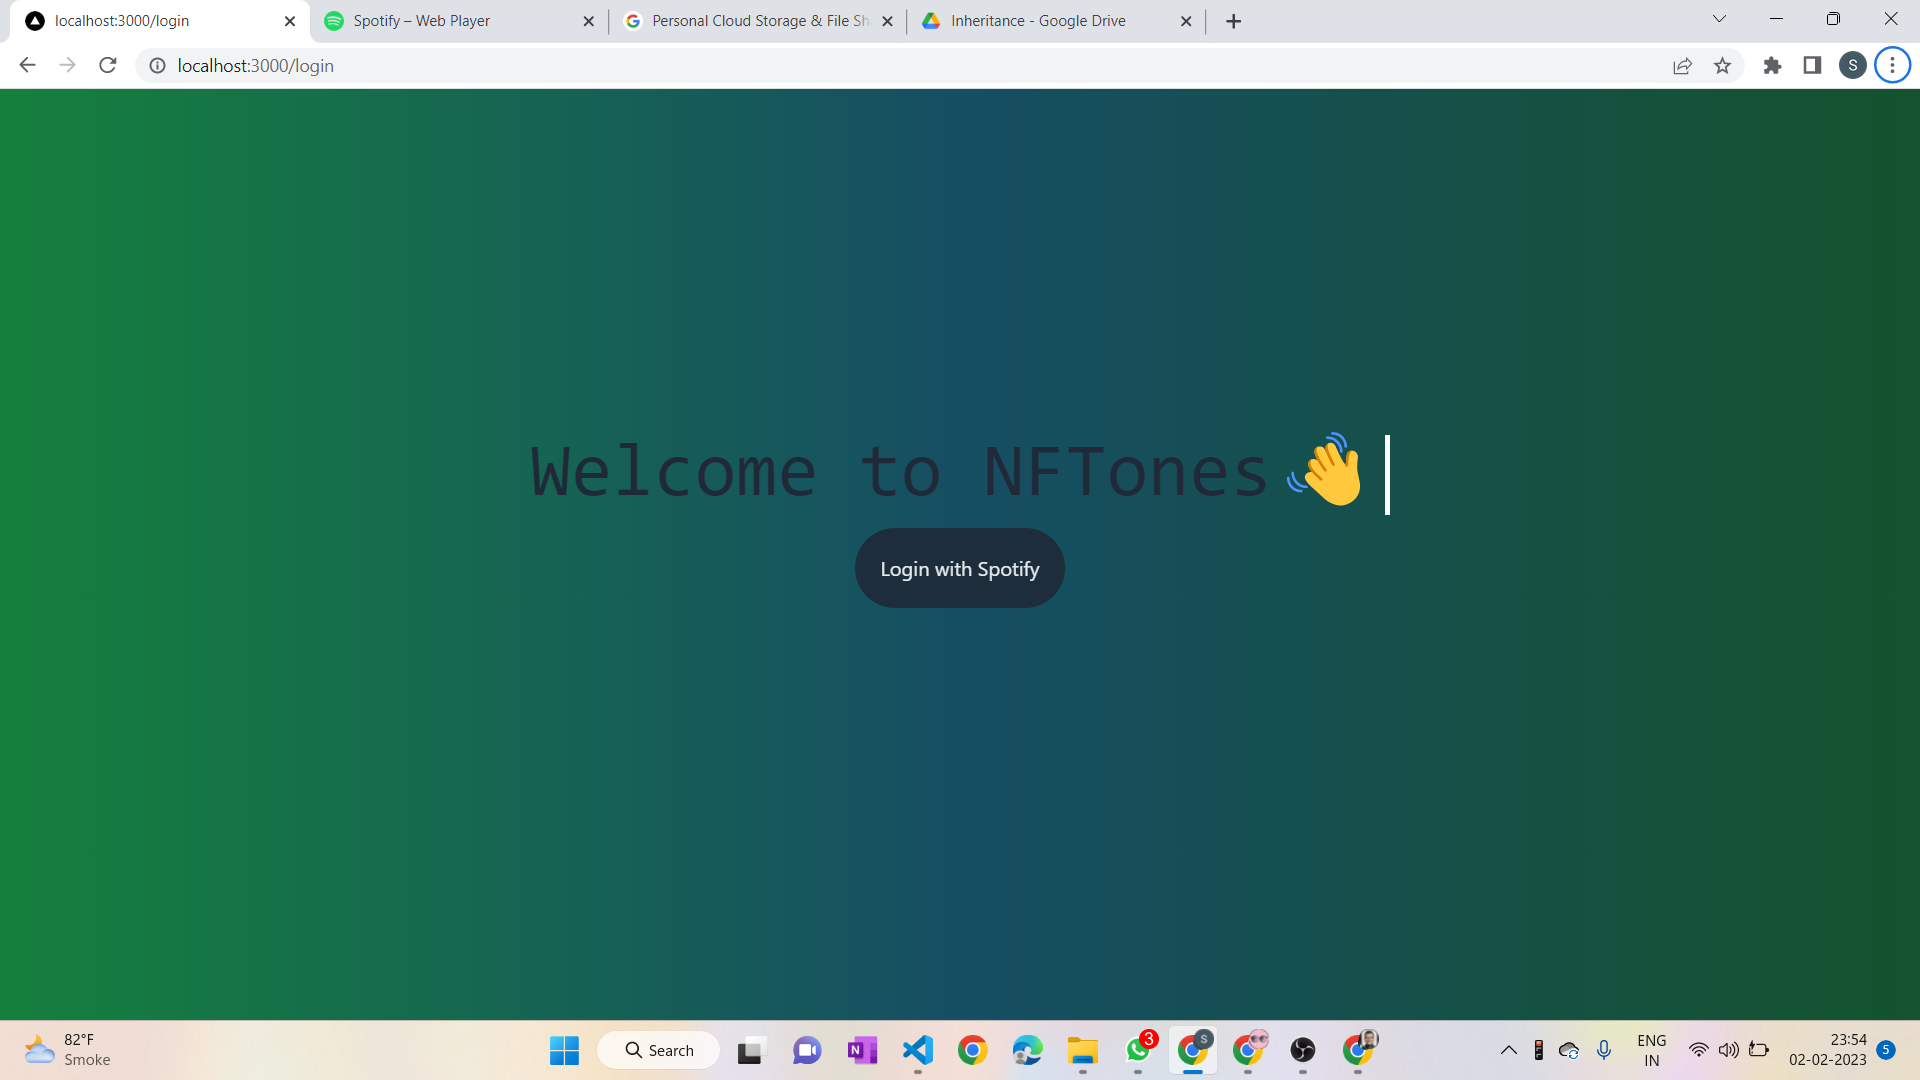This screenshot has width=1920, height=1080.
Task: Open volume control in system tray
Action: click(x=1728, y=1050)
